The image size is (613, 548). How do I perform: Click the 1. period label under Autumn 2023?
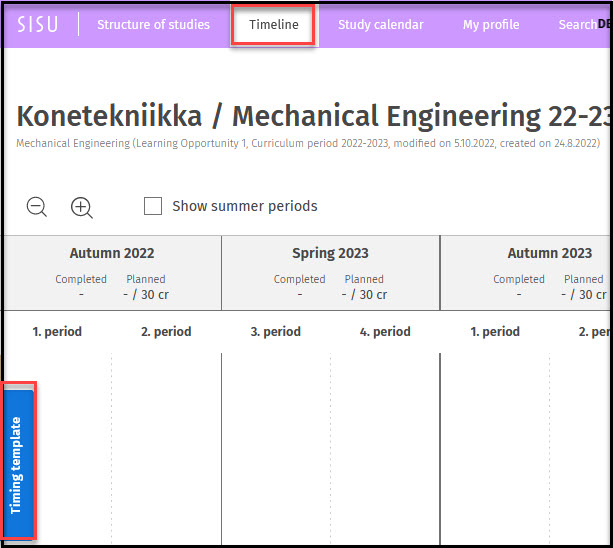tap(495, 332)
